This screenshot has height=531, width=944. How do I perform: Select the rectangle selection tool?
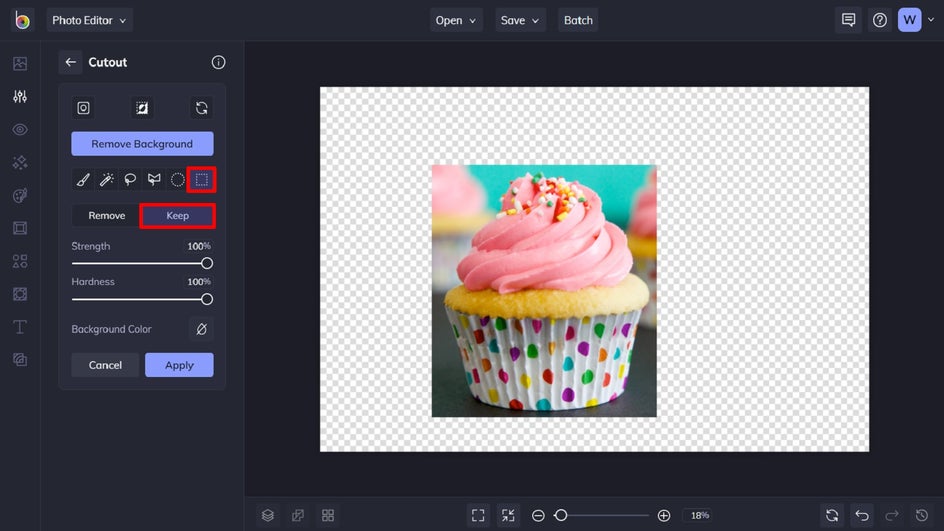tap(201, 180)
